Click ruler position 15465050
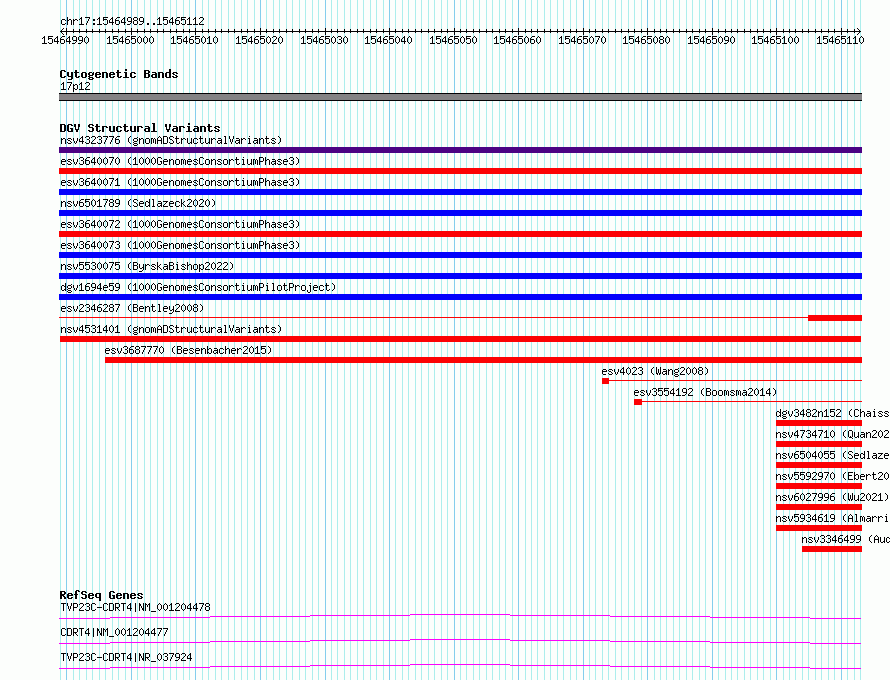 (453, 40)
